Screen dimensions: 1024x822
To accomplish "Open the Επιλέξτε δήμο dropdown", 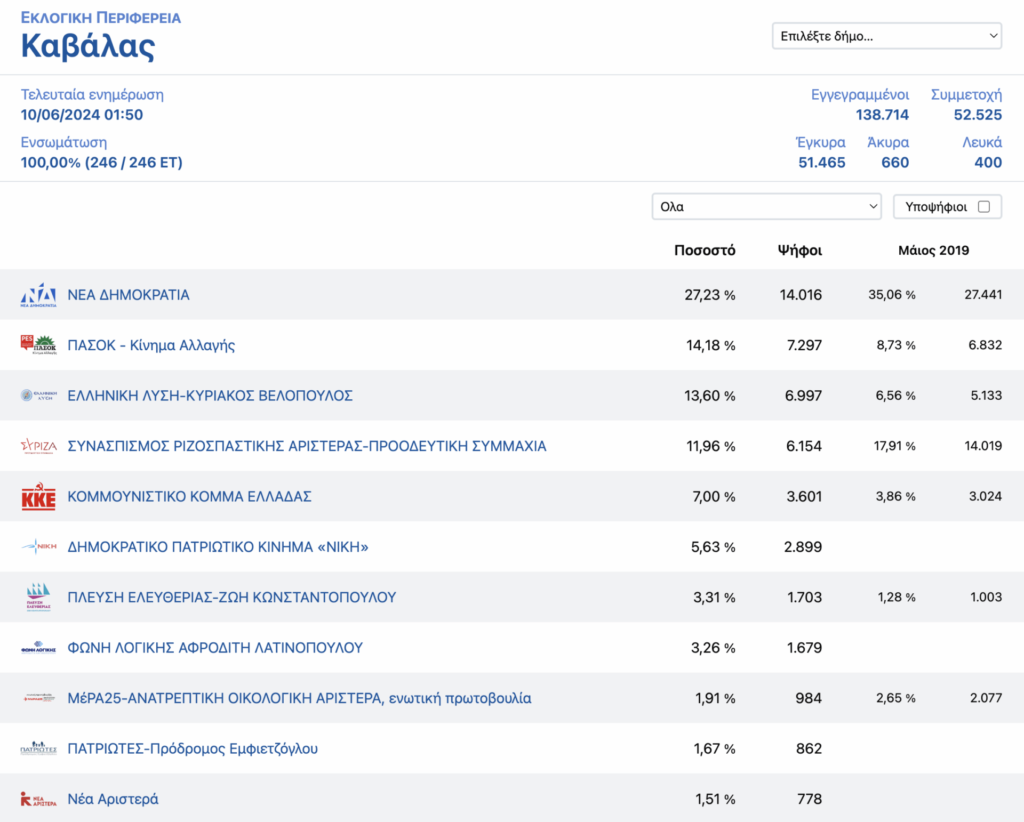I will pyautogui.click(x=887, y=36).
